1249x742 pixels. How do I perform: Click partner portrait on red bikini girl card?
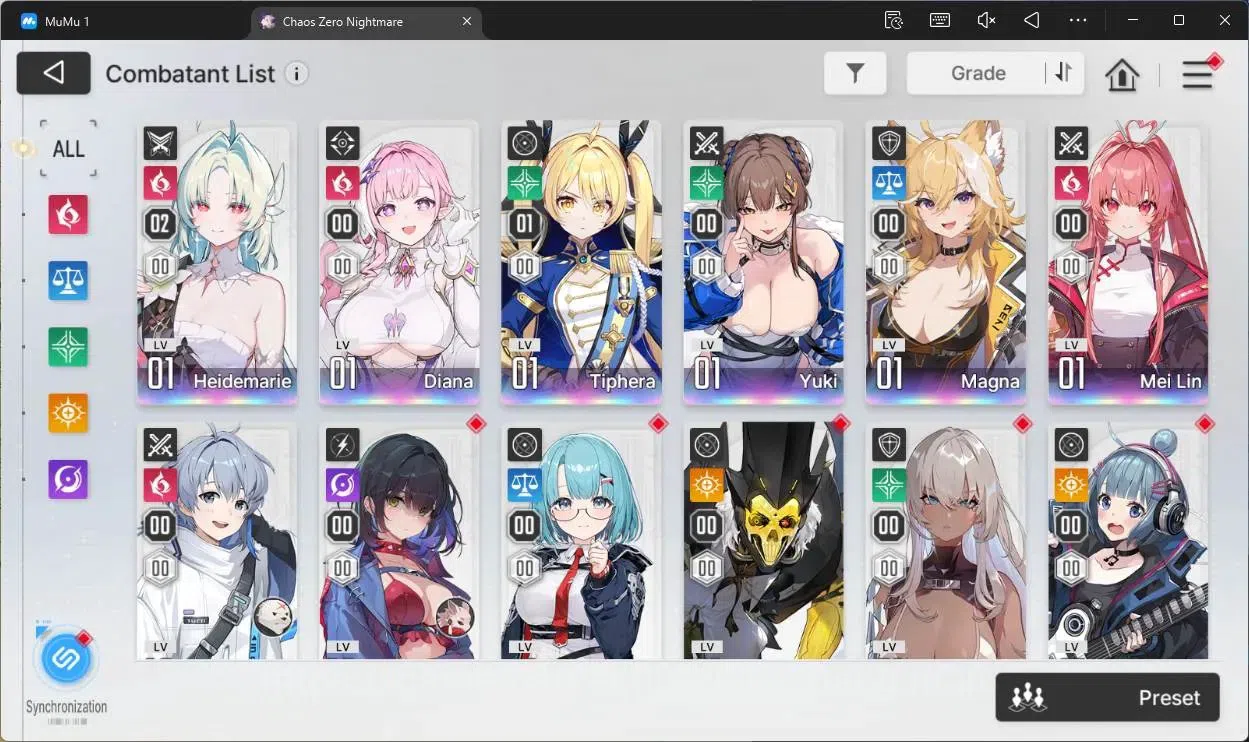[x=454, y=617]
